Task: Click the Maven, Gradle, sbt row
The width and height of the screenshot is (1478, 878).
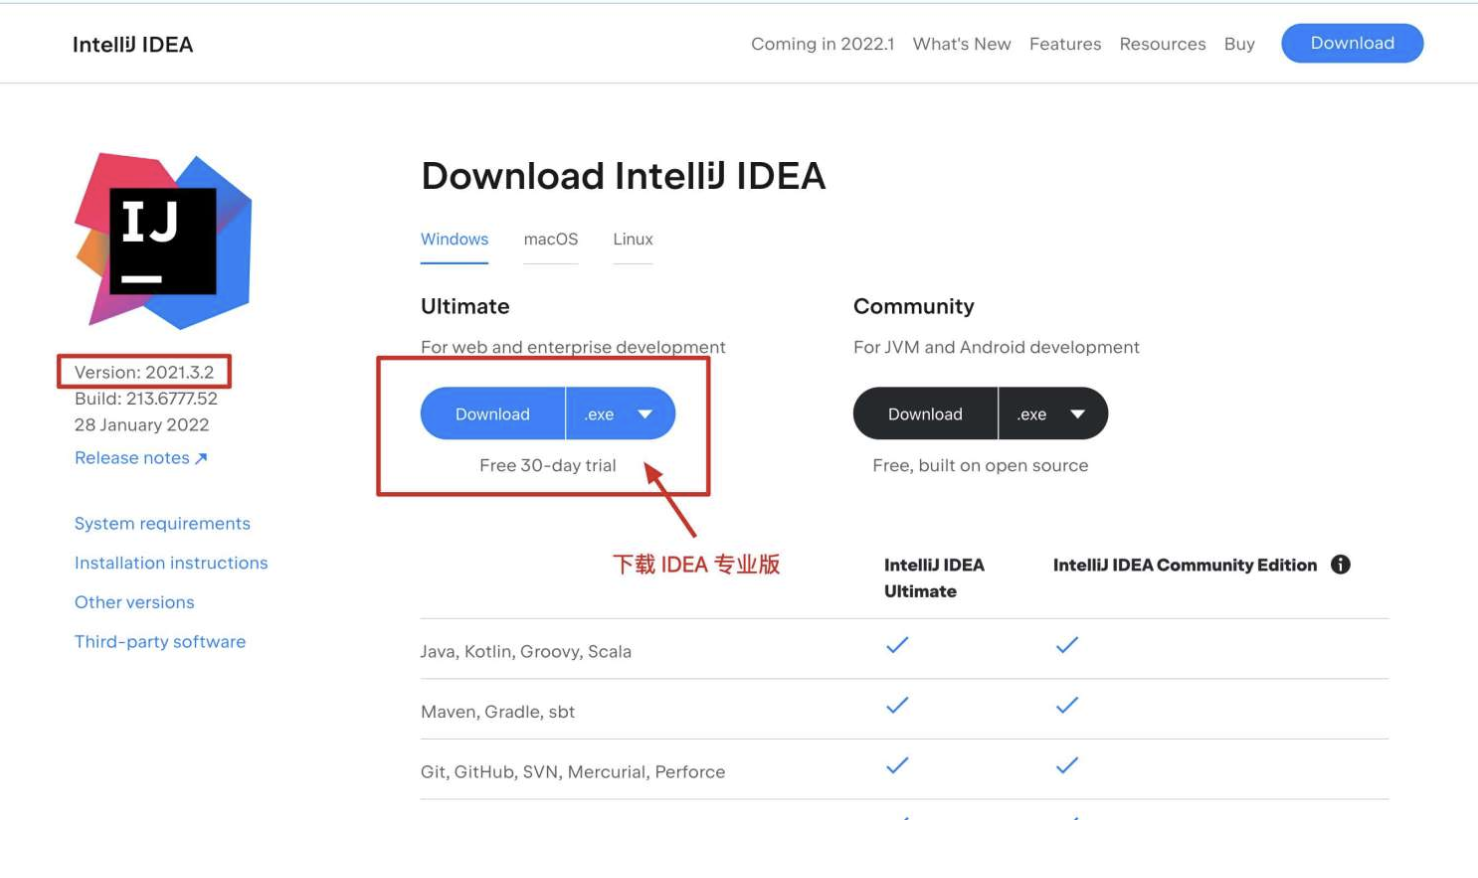Action: tap(904, 710)
